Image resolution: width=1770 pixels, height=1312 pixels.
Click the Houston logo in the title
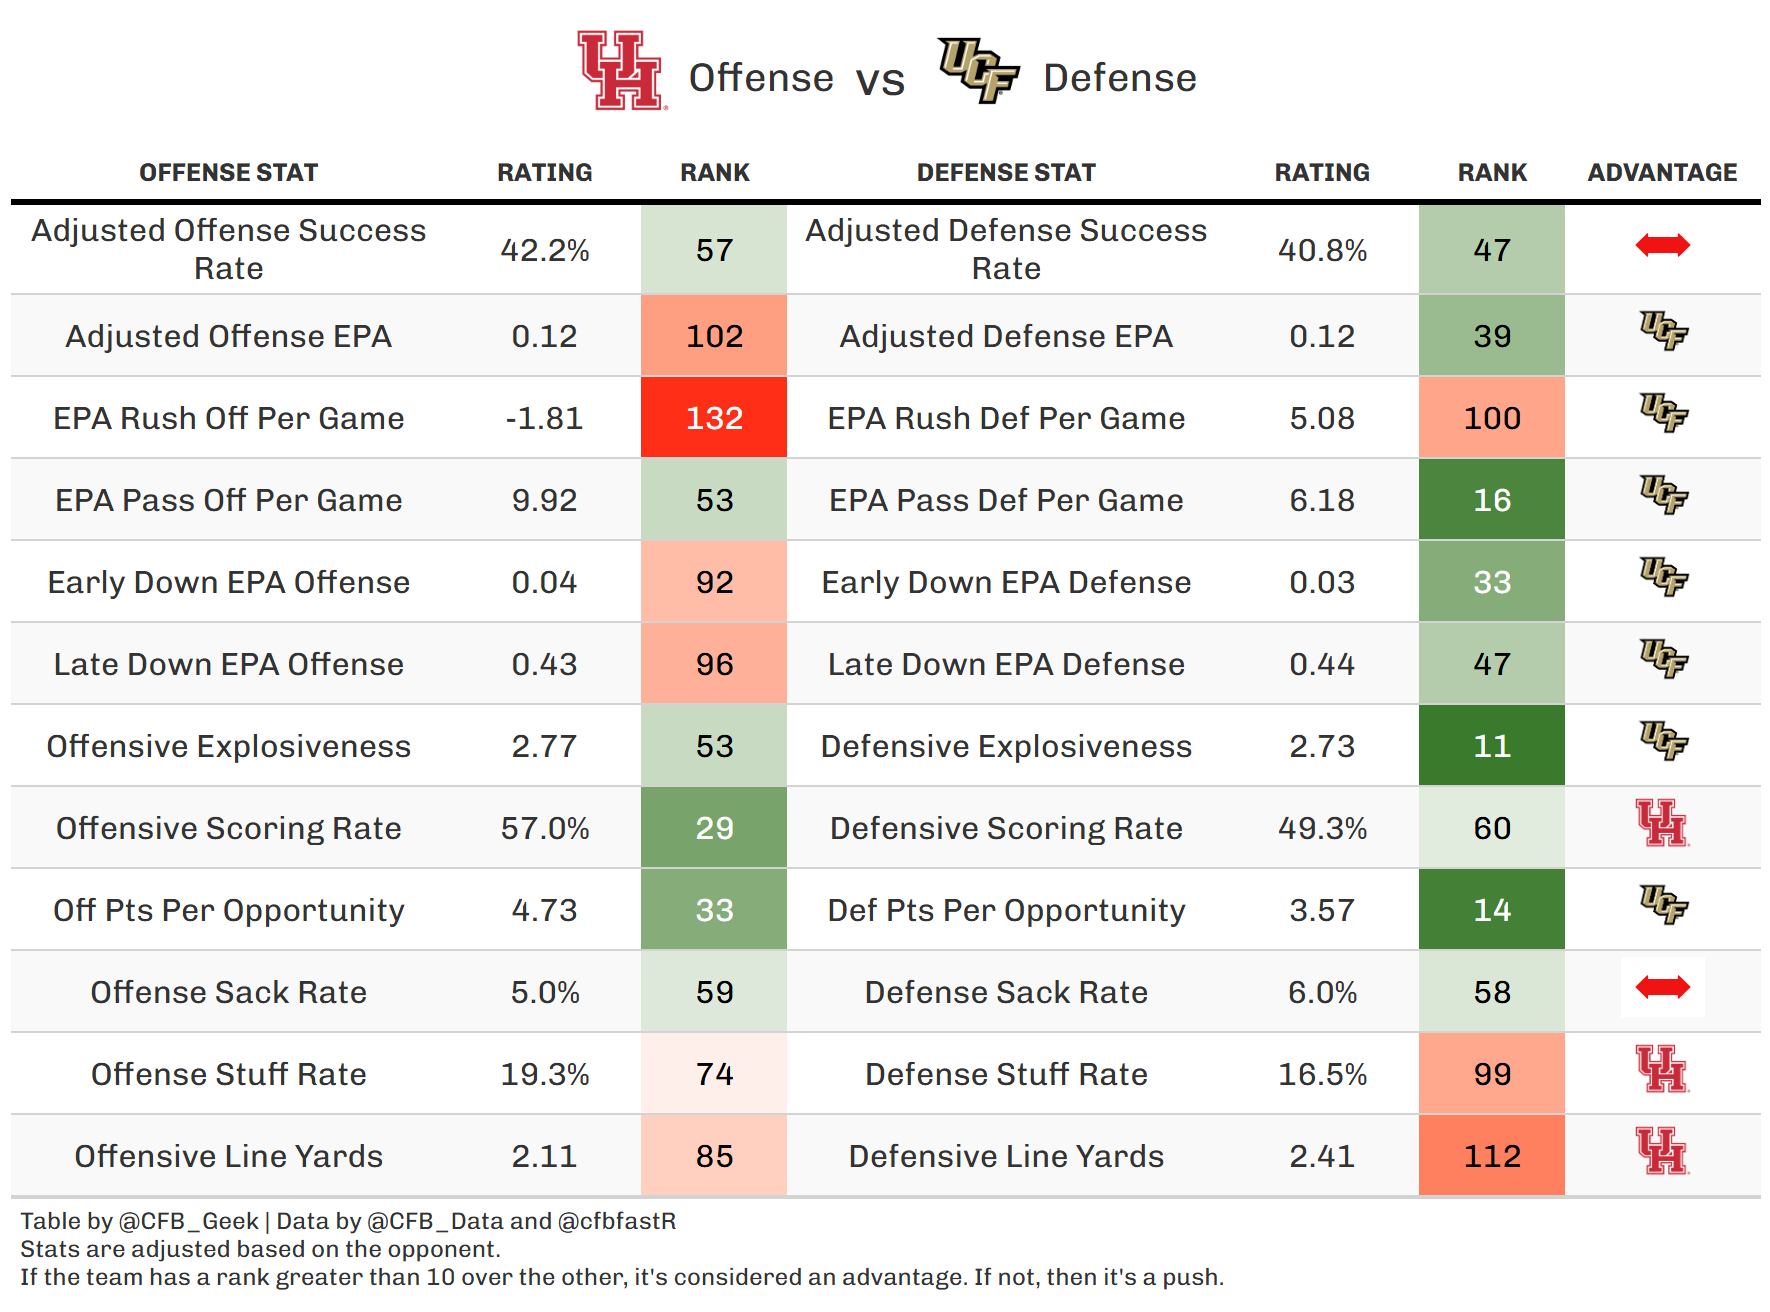click(x=621, y=70)
